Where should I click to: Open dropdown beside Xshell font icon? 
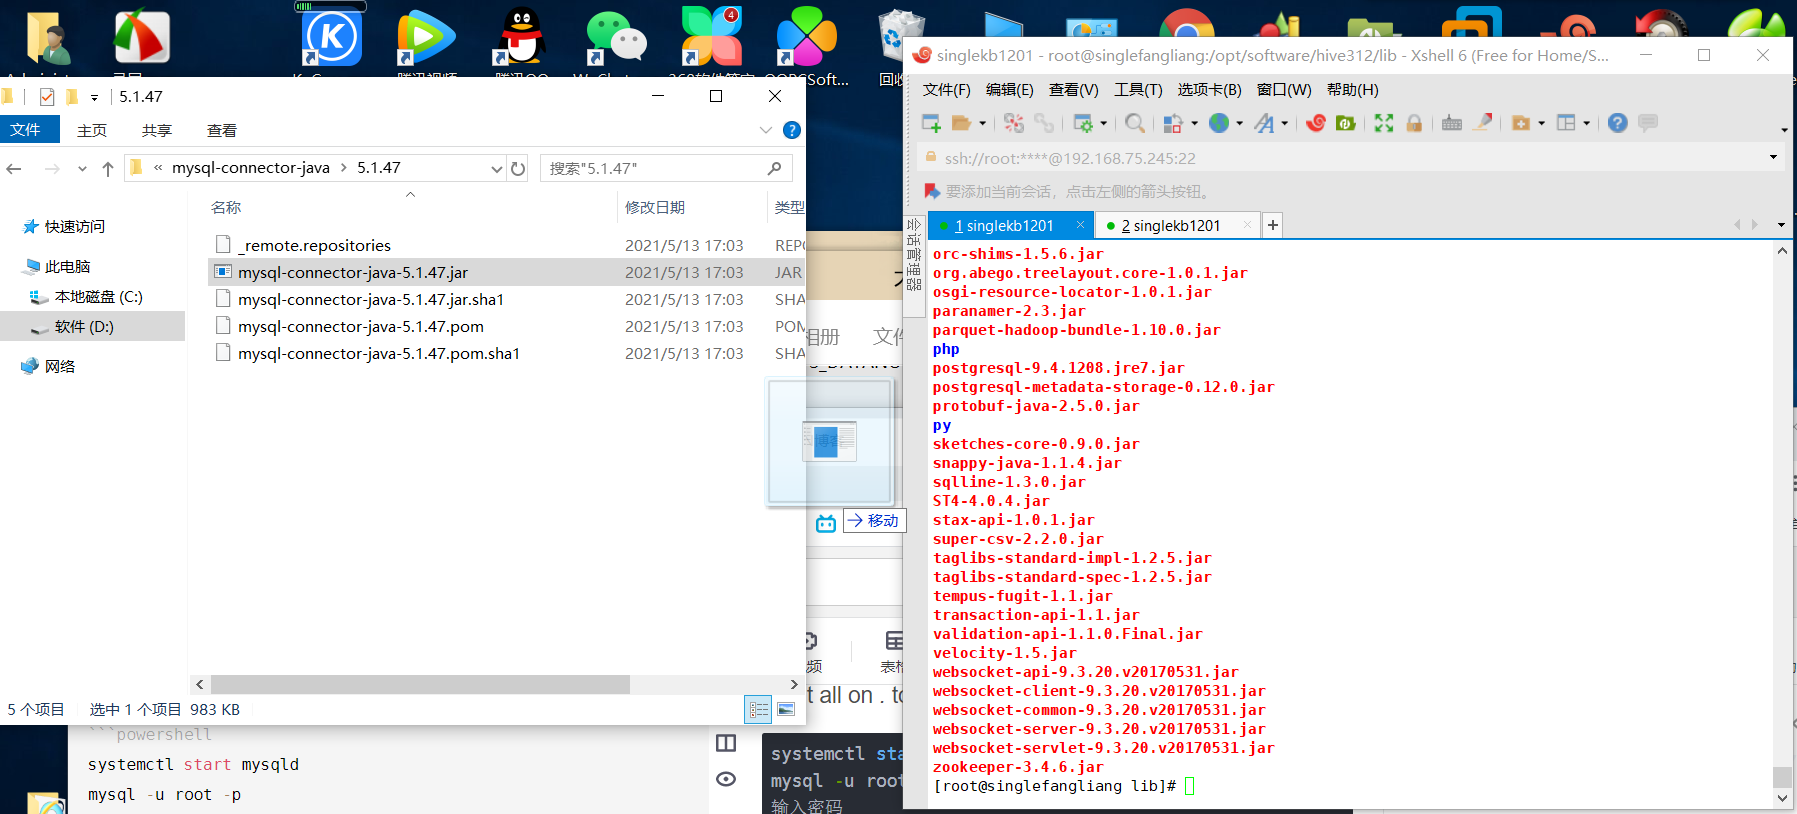(1284, 124)
